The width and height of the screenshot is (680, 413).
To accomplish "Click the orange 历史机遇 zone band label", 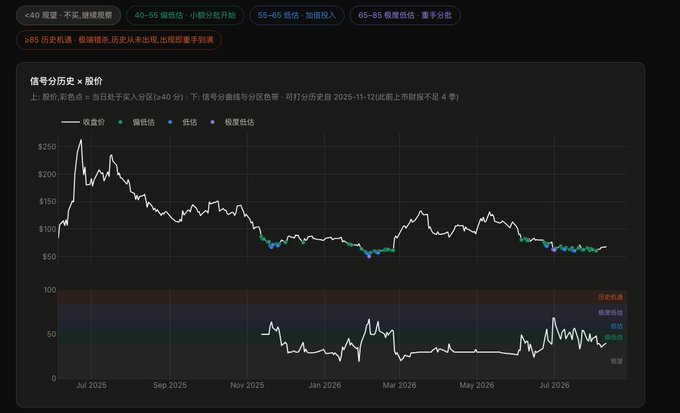I will click(610, 298).
